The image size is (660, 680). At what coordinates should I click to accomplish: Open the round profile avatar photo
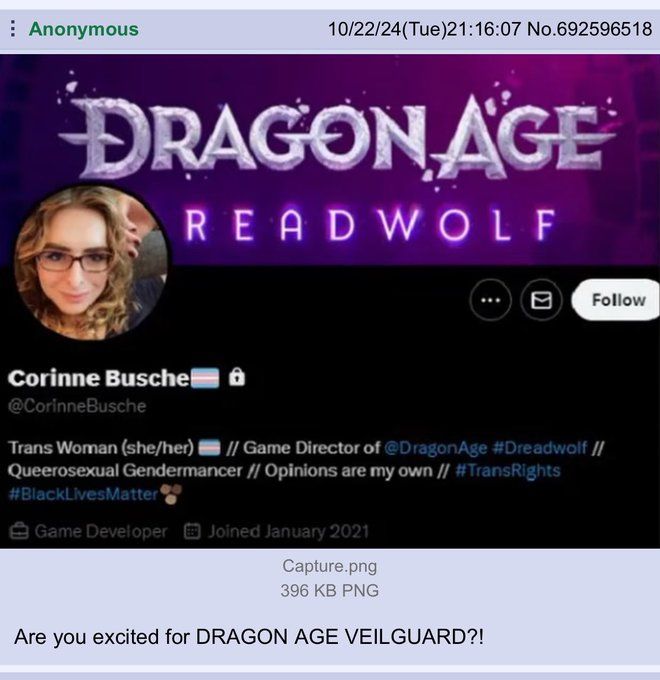click(91, 262)
